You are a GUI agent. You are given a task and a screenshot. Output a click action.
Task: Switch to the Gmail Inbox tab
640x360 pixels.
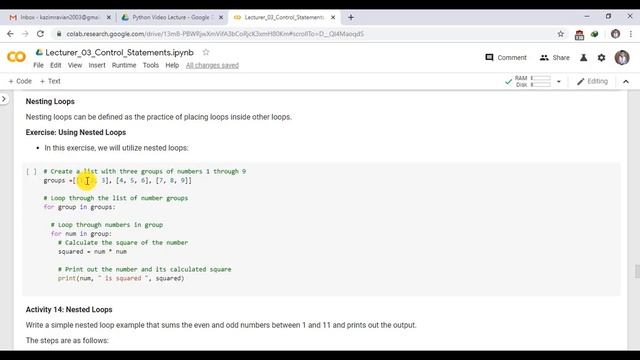coord(60,17)
